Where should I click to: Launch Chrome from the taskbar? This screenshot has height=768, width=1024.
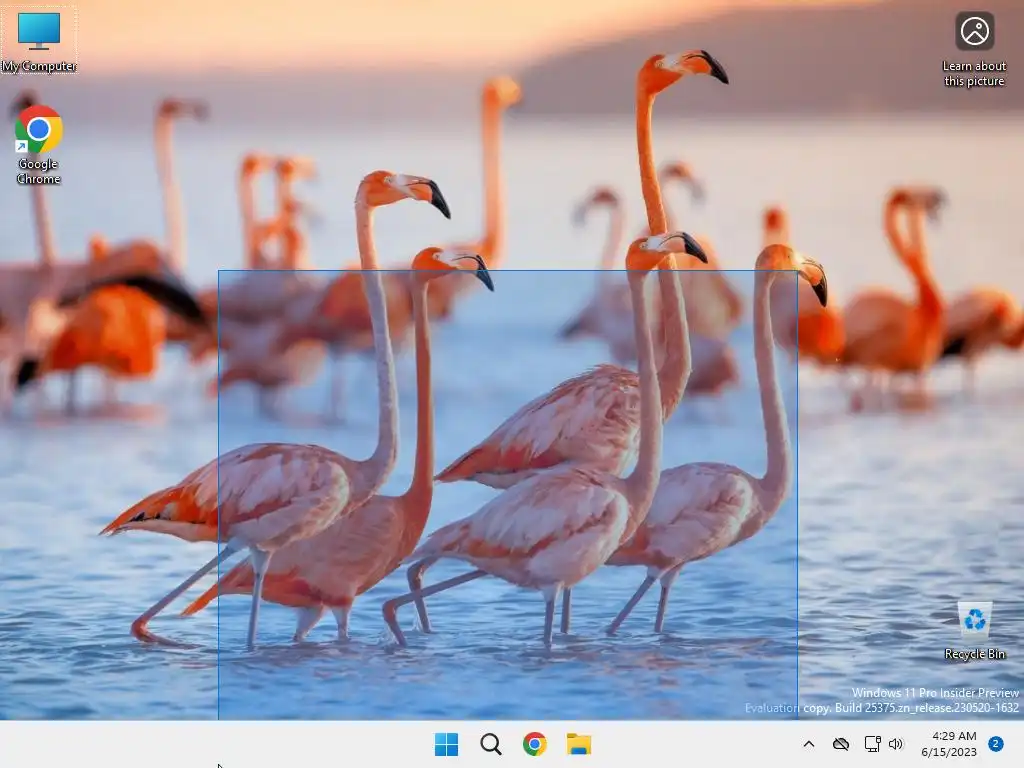534,744
